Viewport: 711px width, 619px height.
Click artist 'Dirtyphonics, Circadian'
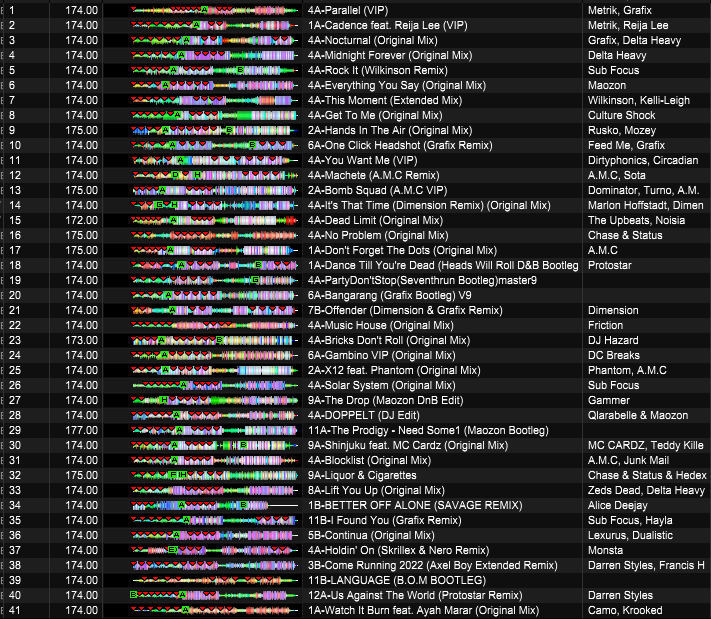click(x=643, y=160)
